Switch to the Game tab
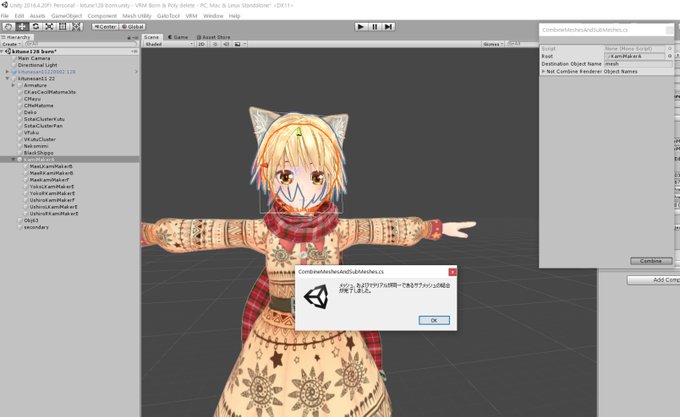This screenshot has width=680, height=417. pos(178,37)
